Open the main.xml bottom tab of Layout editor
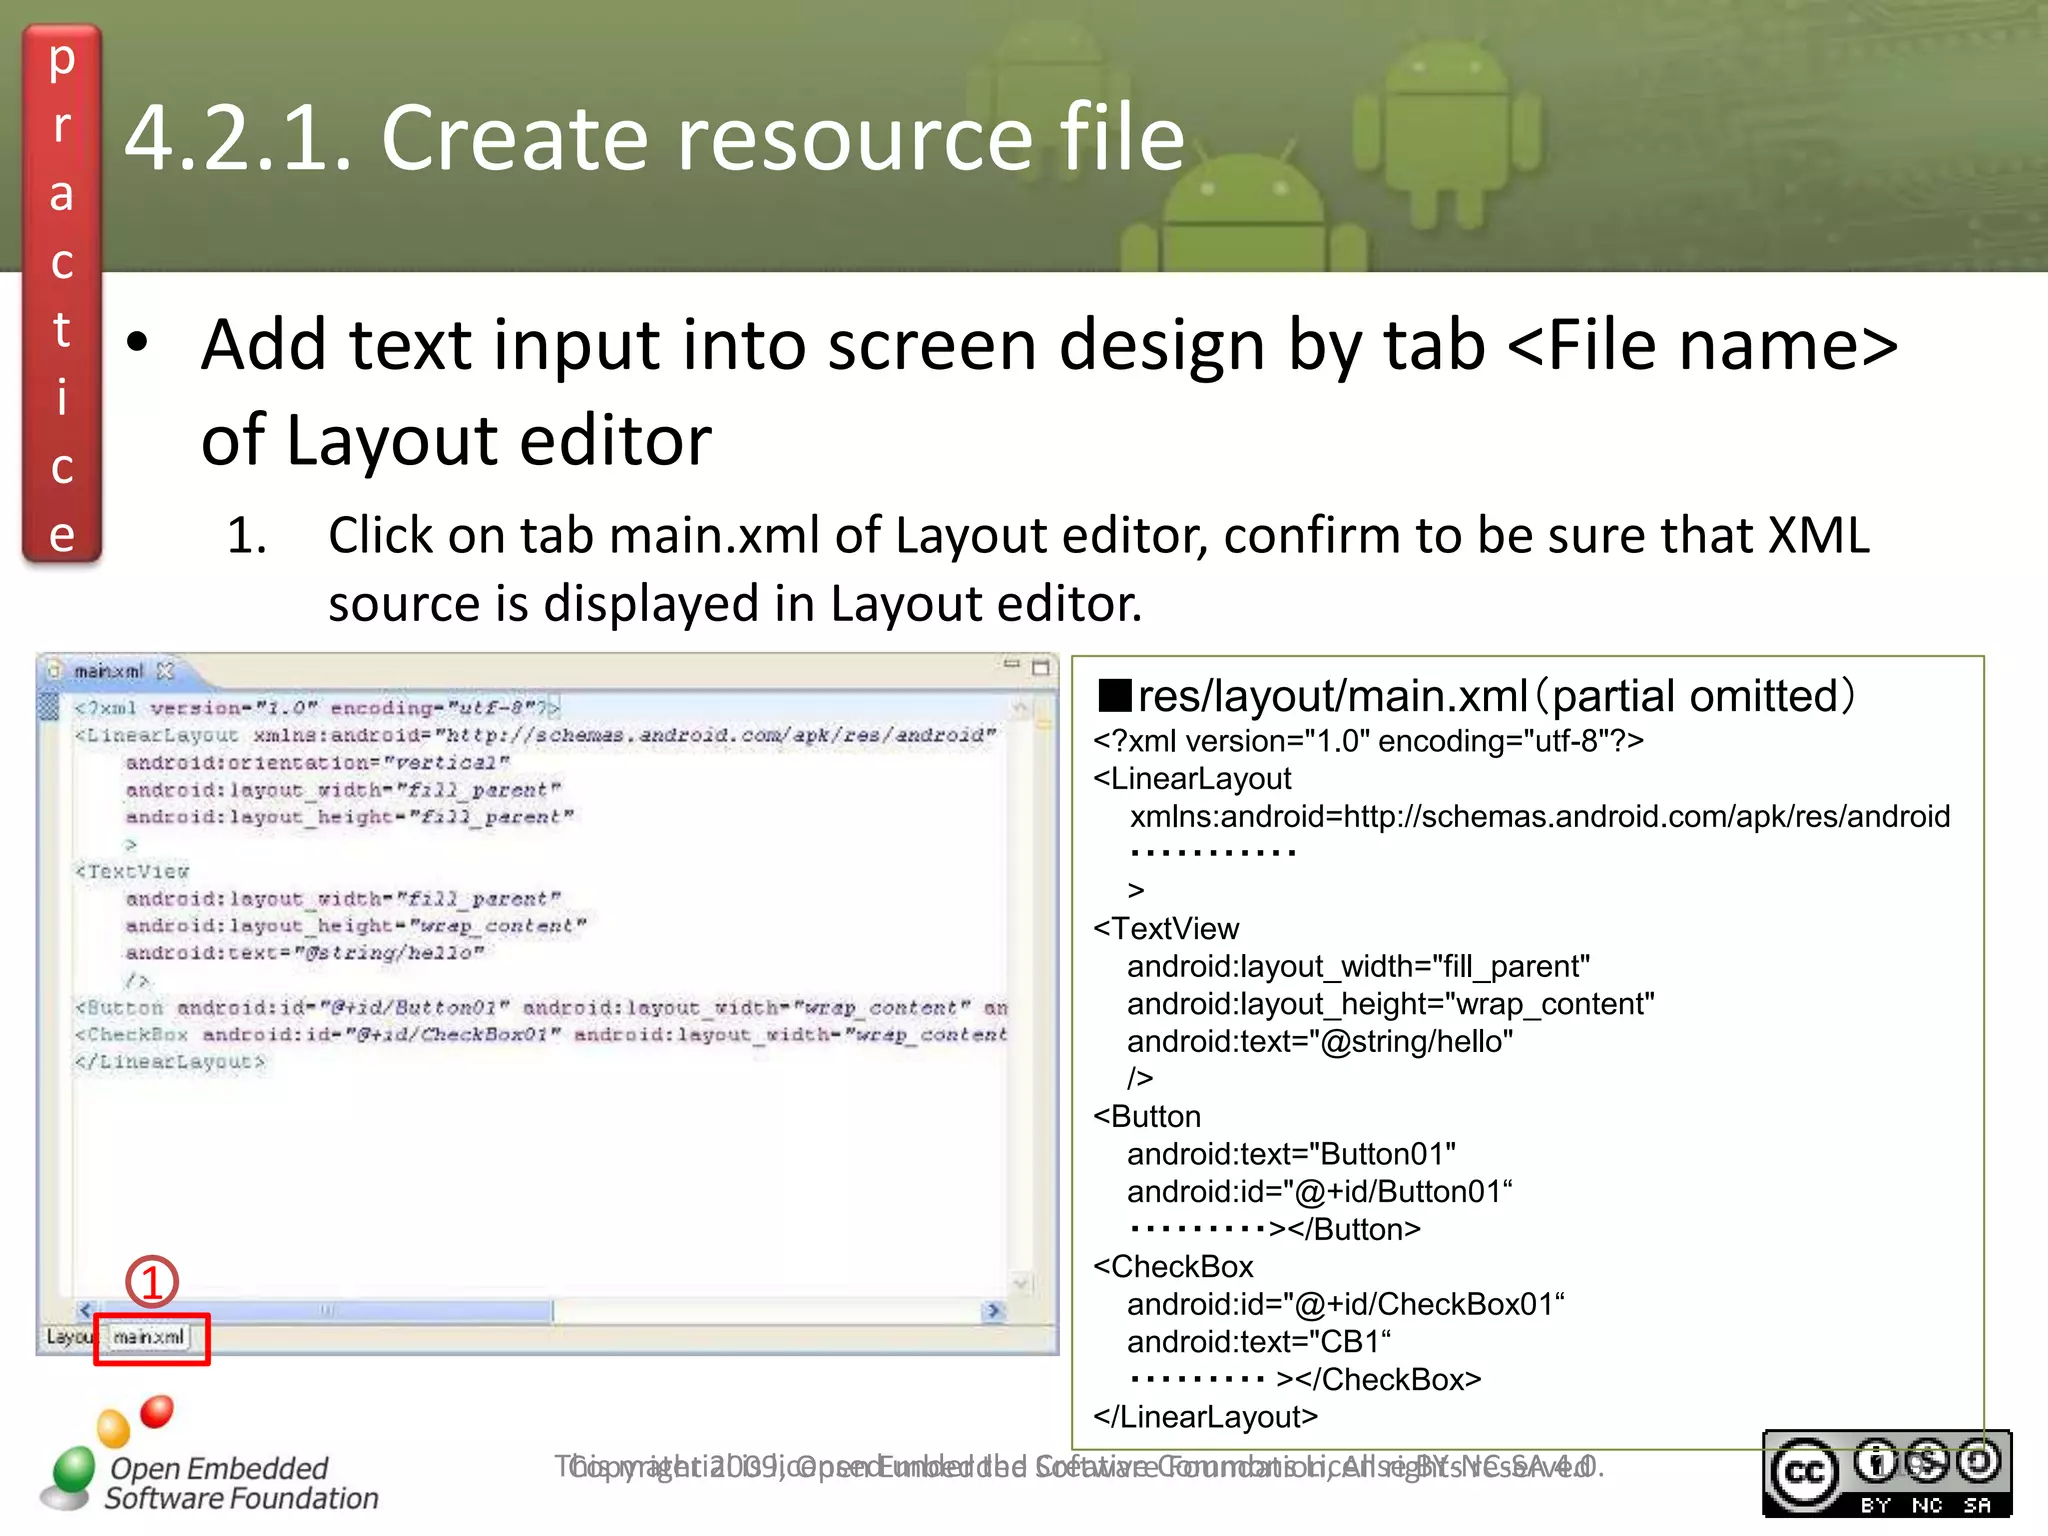Viewport: 2048px width, 1536px height. 150,1337
